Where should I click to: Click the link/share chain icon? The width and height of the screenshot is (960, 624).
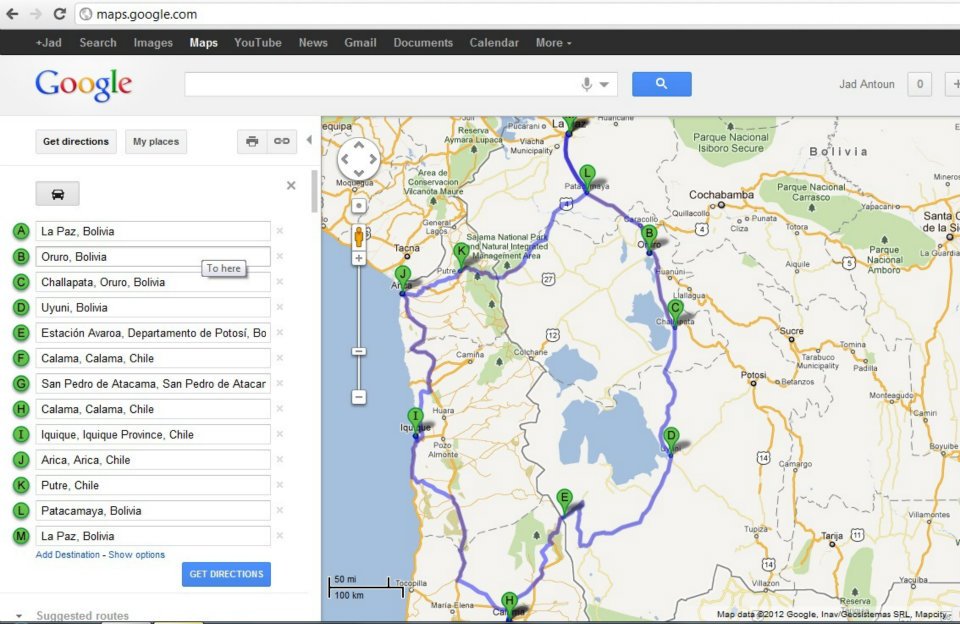(x=282, y=142)
